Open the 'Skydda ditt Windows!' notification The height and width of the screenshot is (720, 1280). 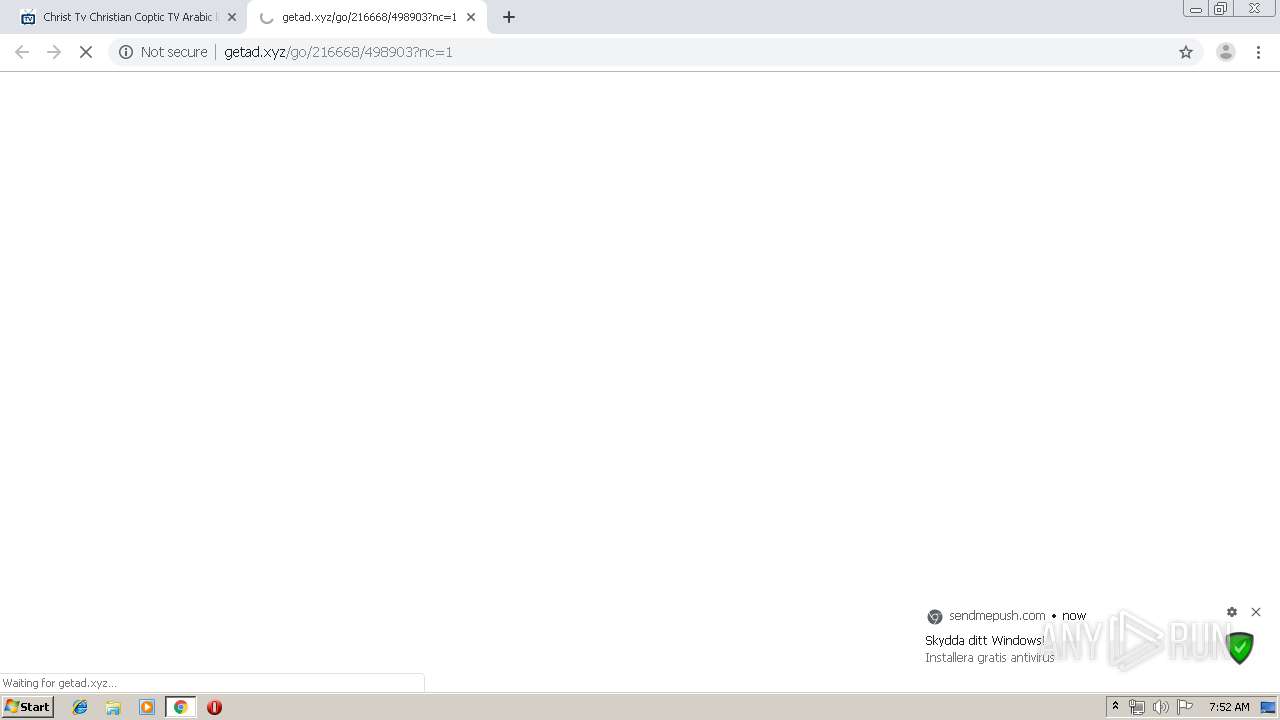984,640
